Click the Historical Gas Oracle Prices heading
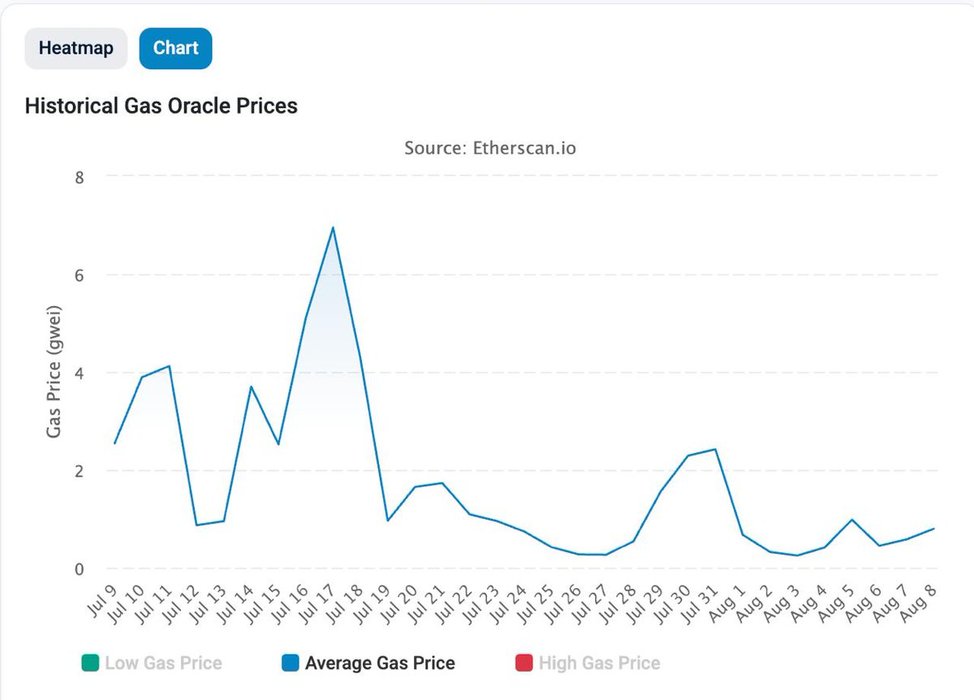 pyautogui.click(x=161, y=105)
